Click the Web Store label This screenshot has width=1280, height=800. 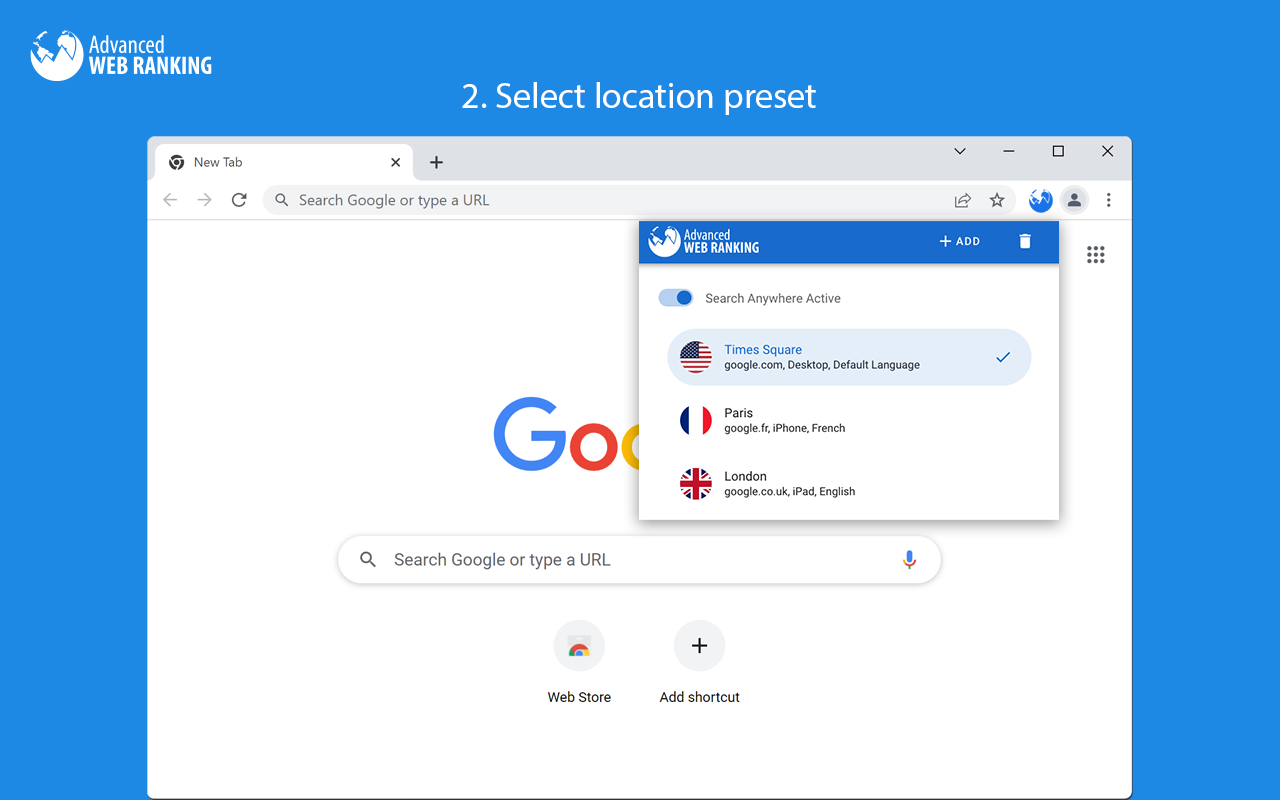tap(579, 697)
